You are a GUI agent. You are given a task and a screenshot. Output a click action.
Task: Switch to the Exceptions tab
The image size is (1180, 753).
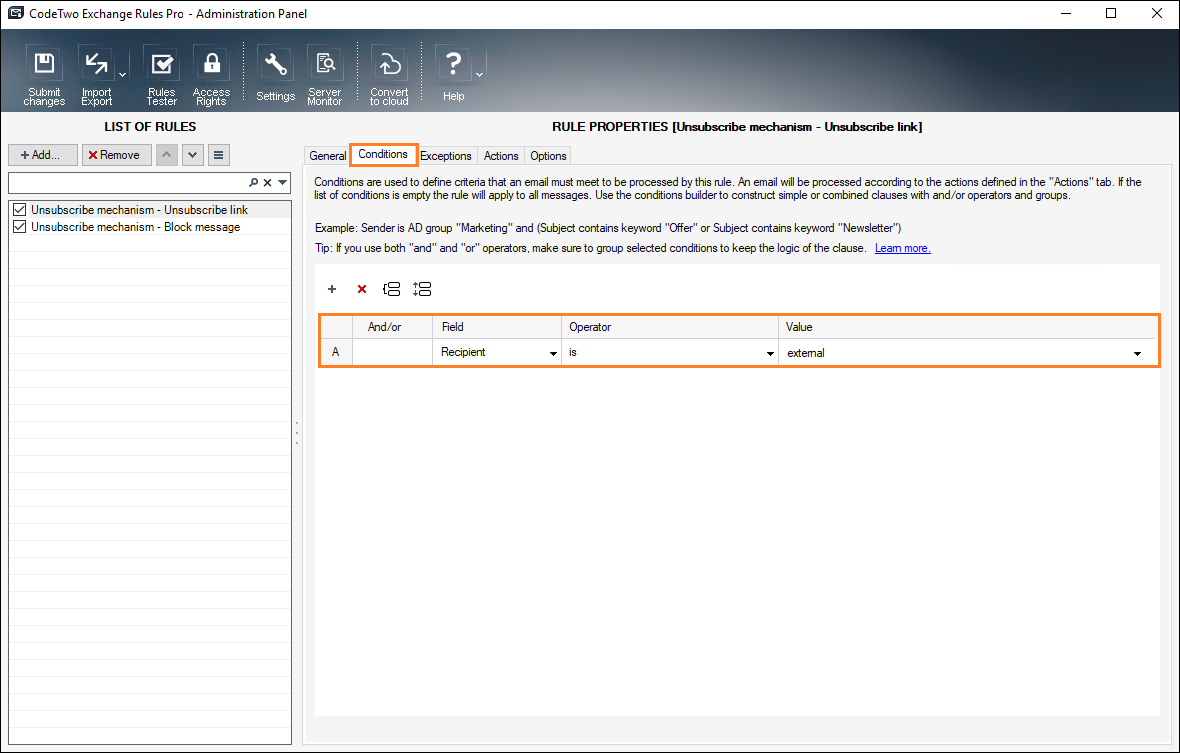[x=446, y=156]
